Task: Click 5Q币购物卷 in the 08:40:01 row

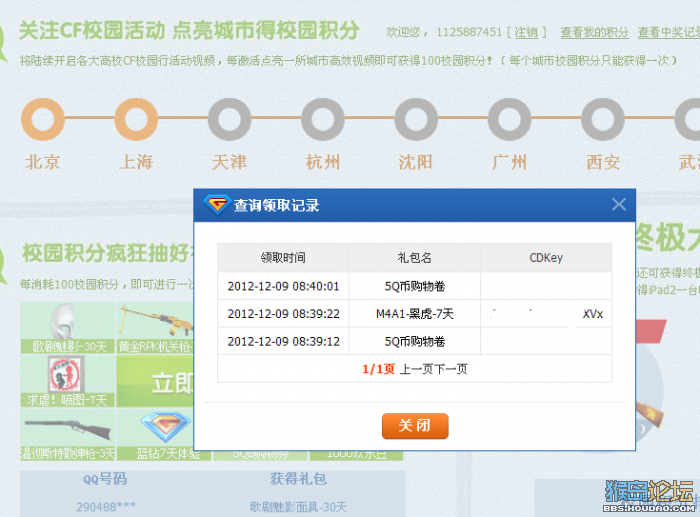Action: [415, 286]
